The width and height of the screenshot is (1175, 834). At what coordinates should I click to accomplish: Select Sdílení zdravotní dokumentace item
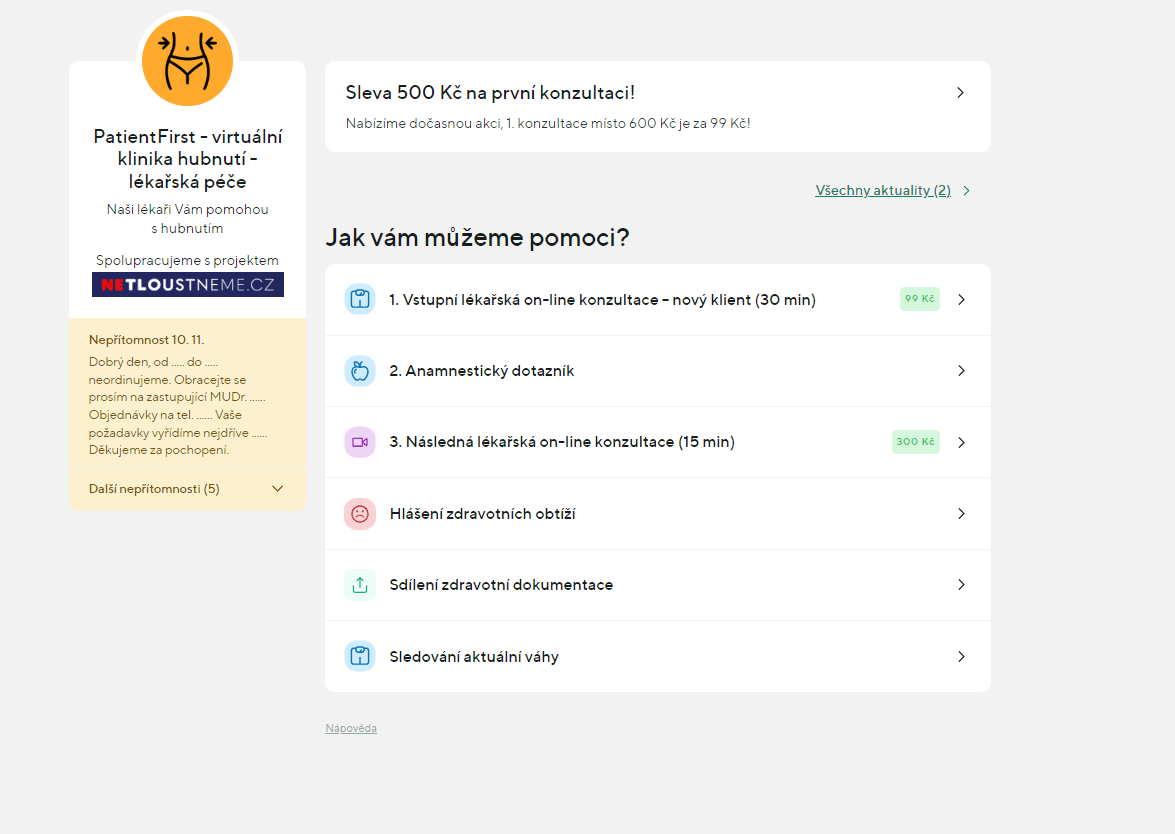[501, 585]
